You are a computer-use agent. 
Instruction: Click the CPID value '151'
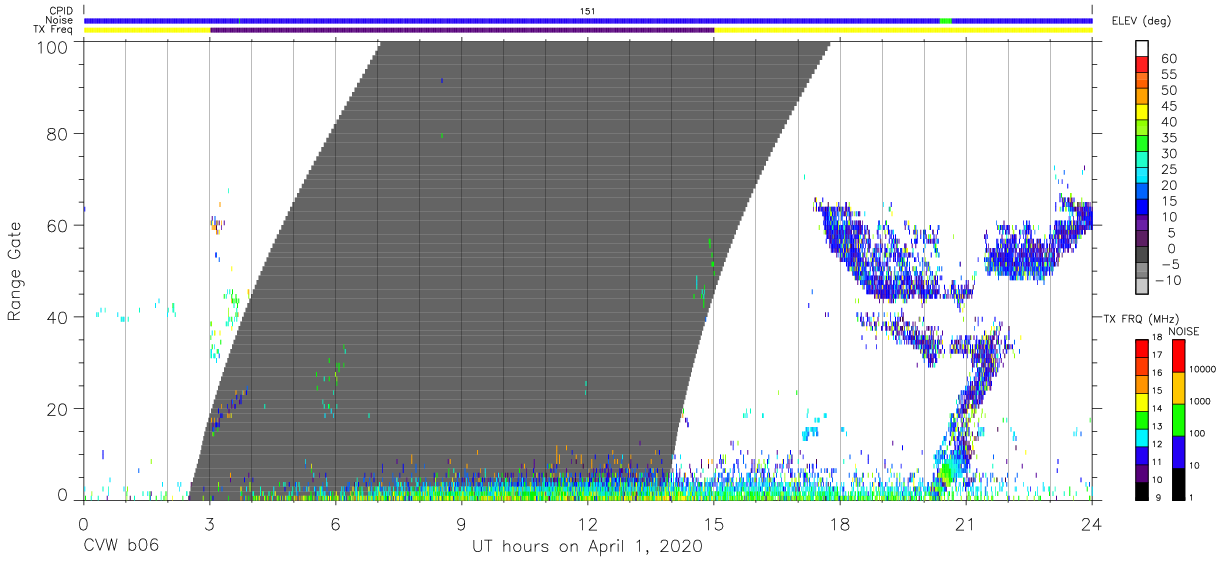click(588, 11)
